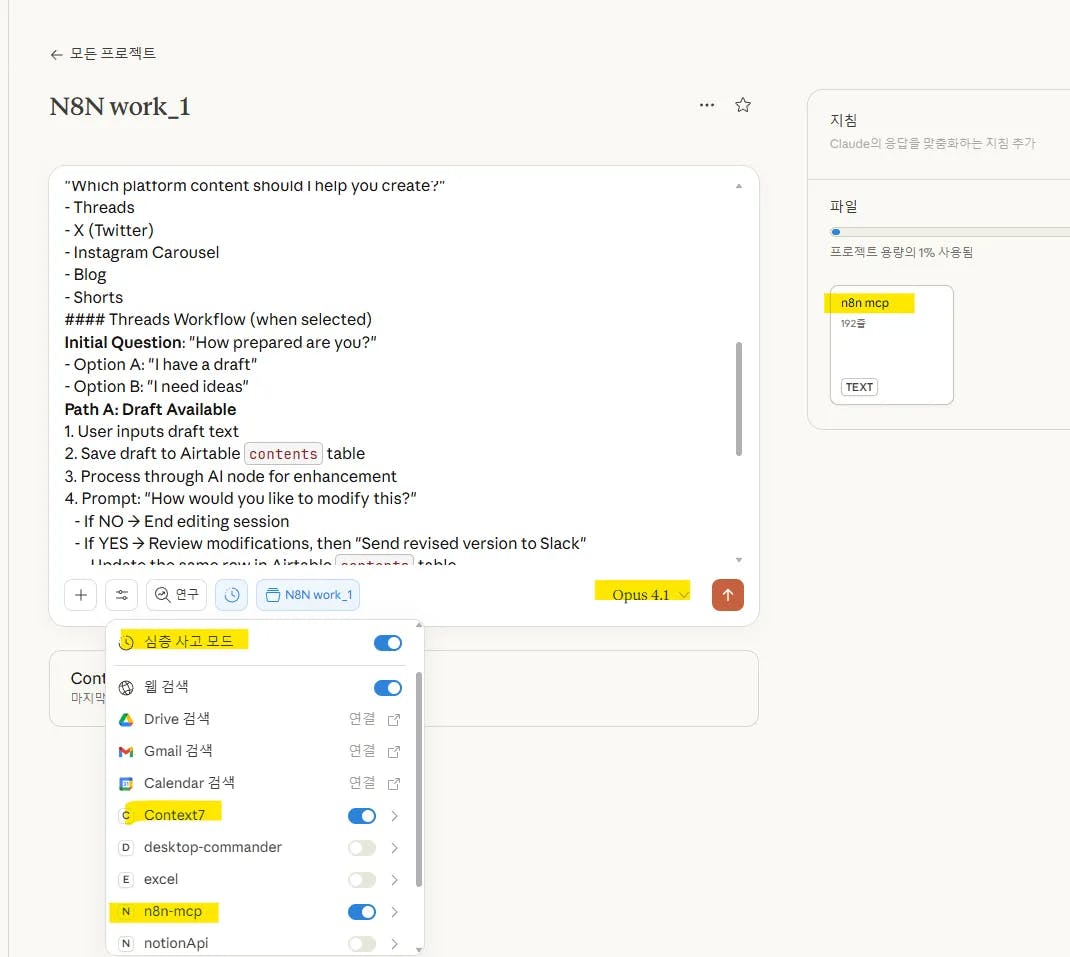1070x957 pixels.
Task: Click the 파일 section heading
Action: point(843,206)
